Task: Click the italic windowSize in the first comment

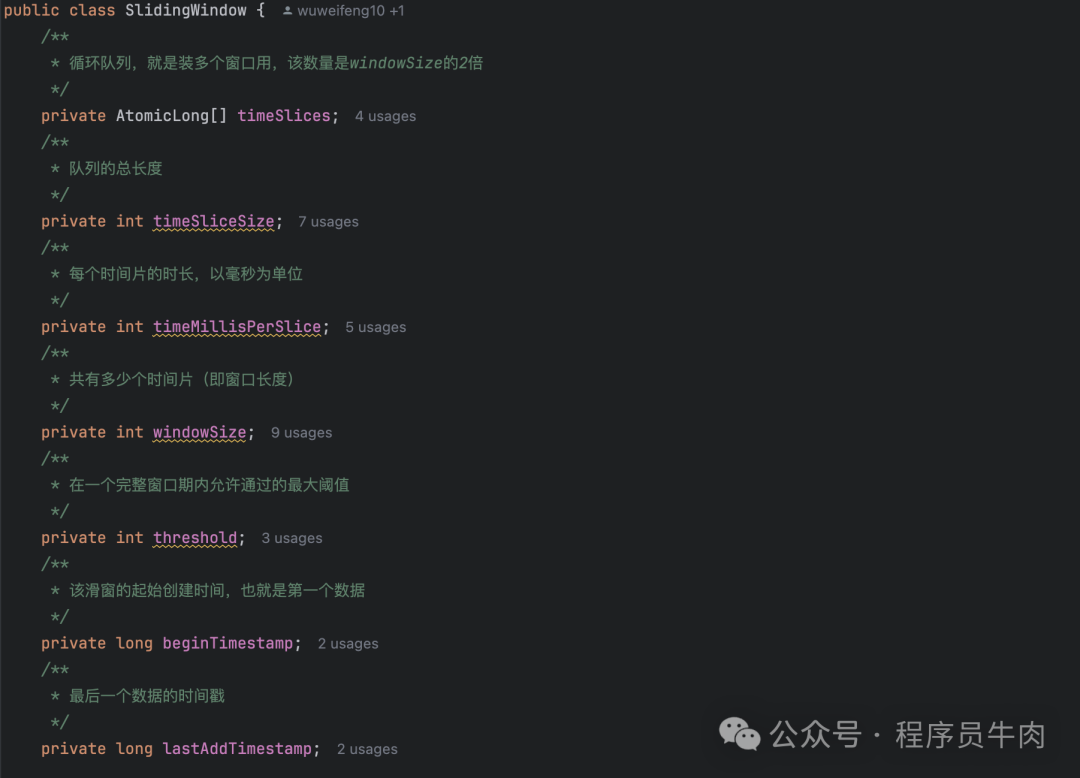Action: pyautogui.click(x=395, y=63)
